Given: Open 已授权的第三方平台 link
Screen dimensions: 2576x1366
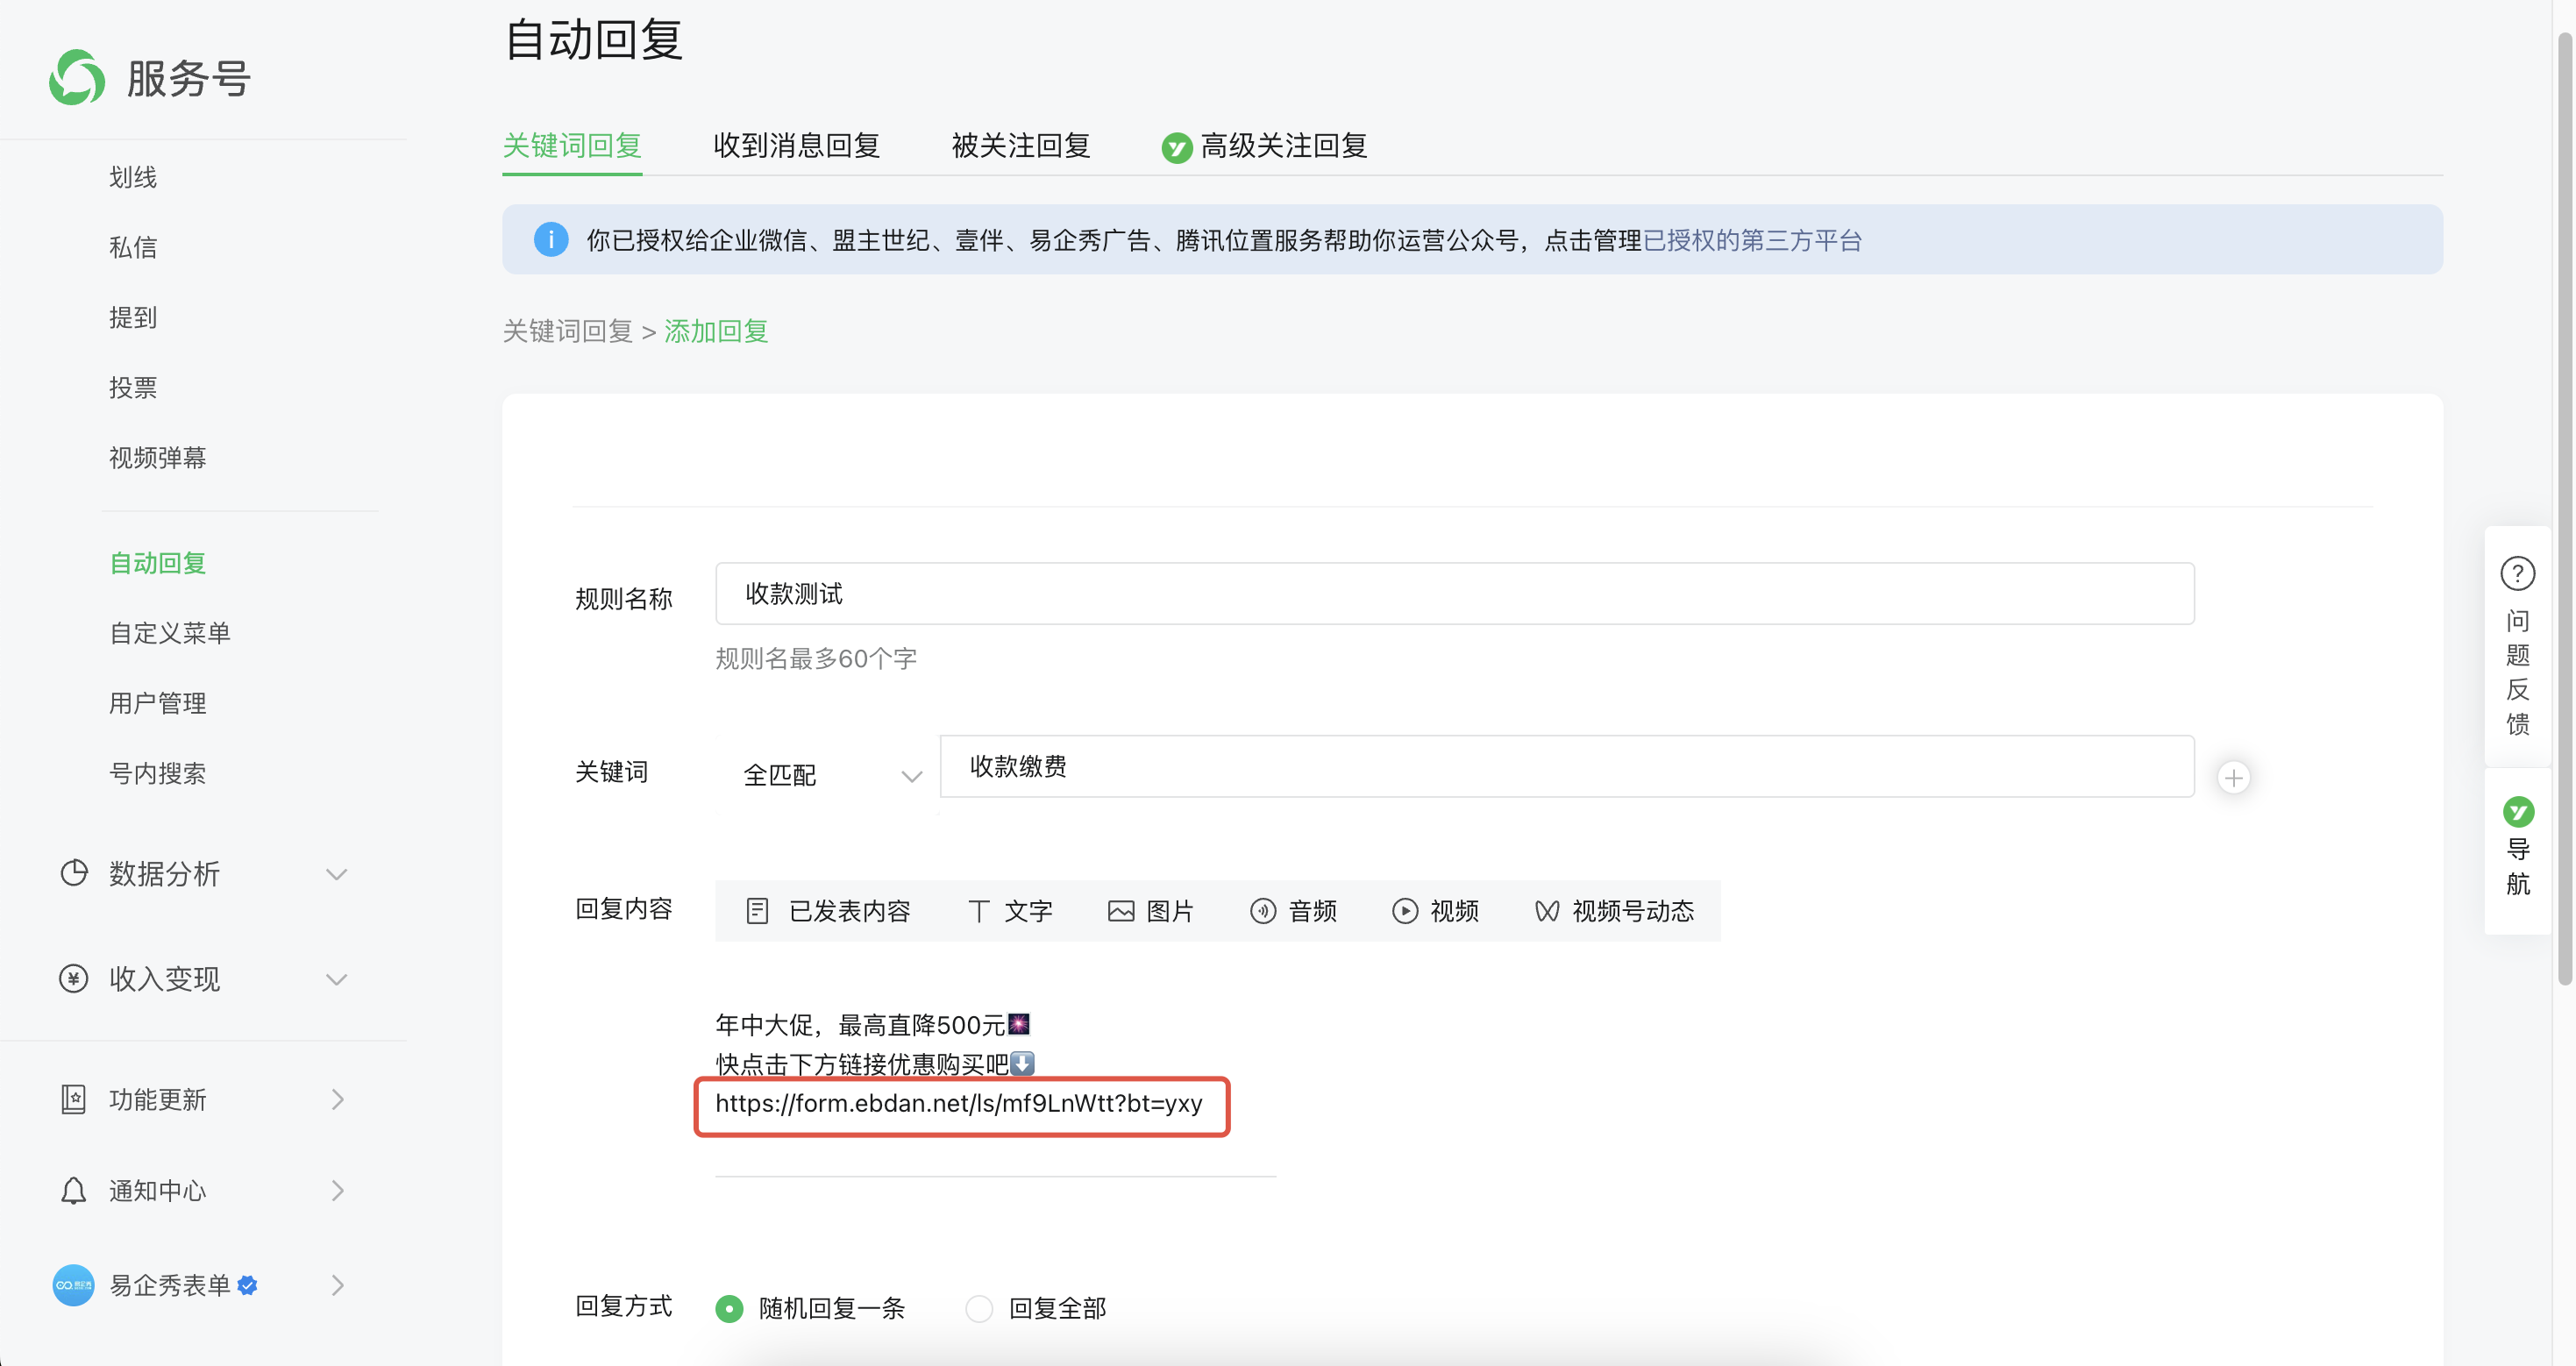Looking at the screenshot, I should [x=1751, y=240].
